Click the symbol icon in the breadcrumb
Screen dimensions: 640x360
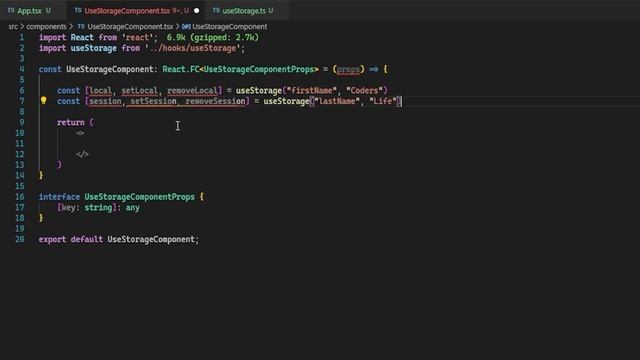click(186, 27)
